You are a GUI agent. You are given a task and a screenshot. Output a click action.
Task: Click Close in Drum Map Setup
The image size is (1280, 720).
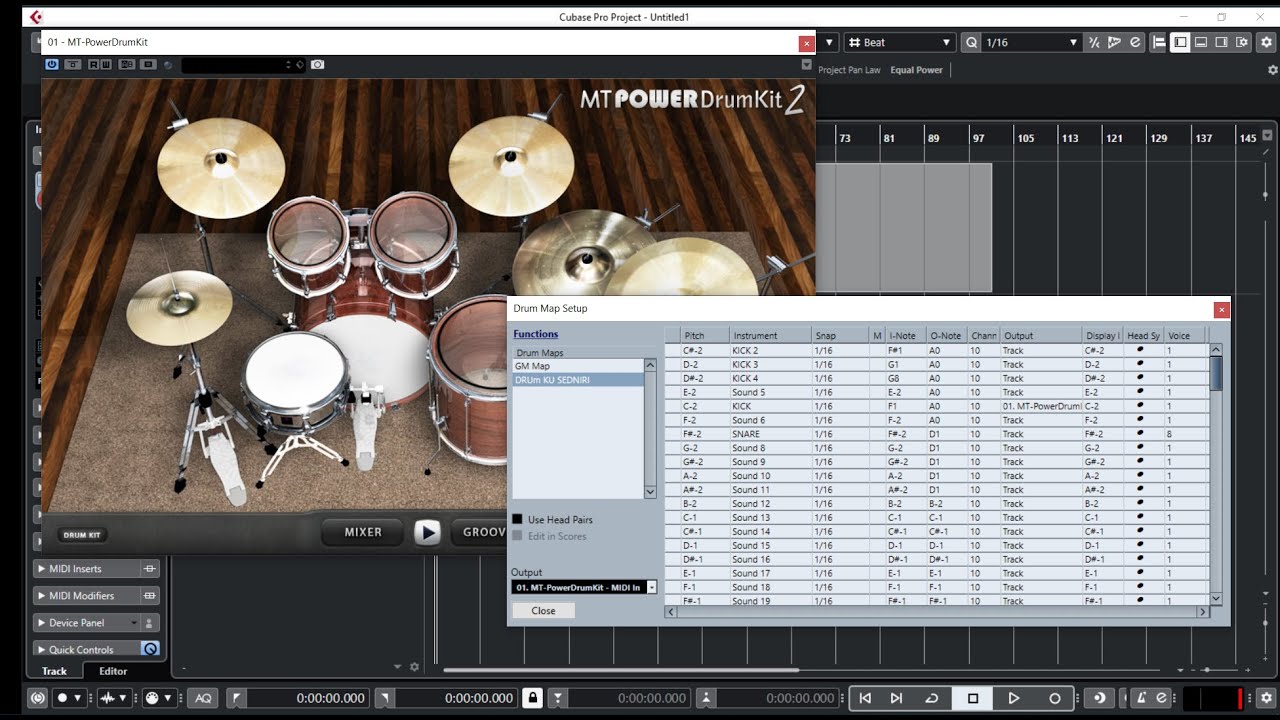(x=543, y=610)
